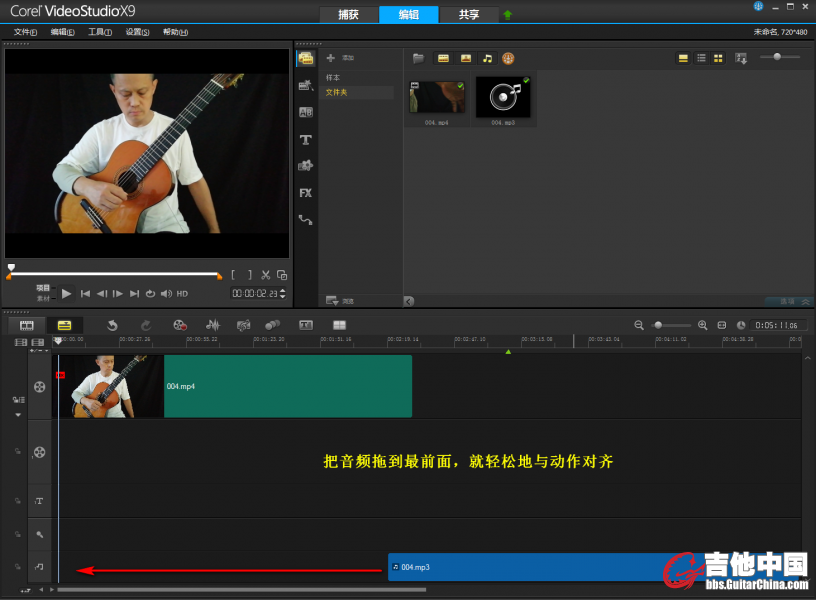Adjust the preview timecode stepper arrows

coord(283,293)
